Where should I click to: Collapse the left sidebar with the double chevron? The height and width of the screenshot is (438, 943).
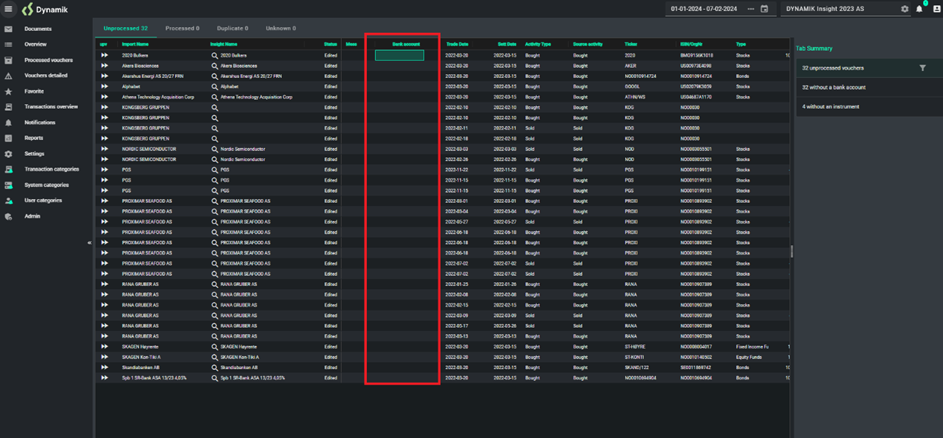(89, 242)
